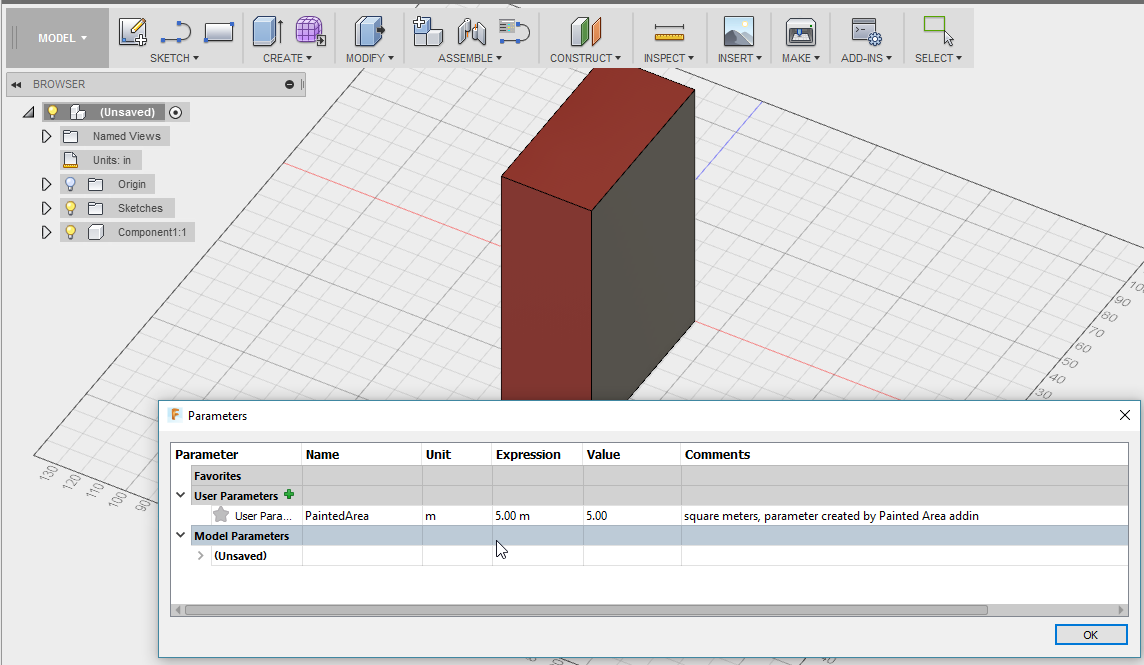The height and width of the screenshot is (665, 1144).
Task: Select the Extrude tool in Create
Action: (266, 32)
